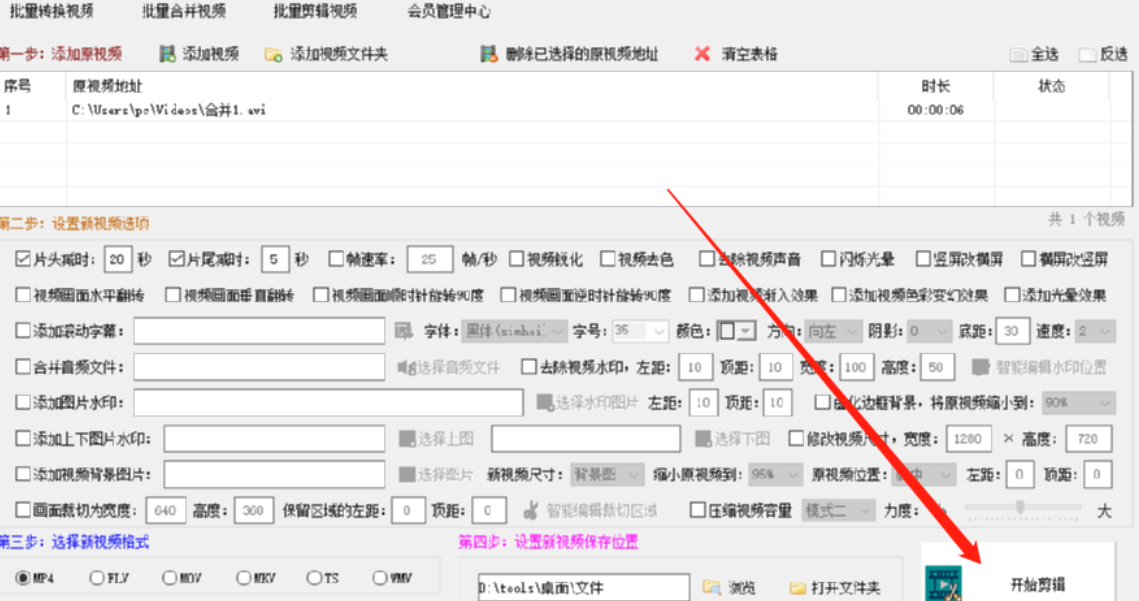Viewport: 1139px width, 601px height.
Task: Click the 智能编辑裁切区域 scissors icon
Action: click(x=531, y=510)
